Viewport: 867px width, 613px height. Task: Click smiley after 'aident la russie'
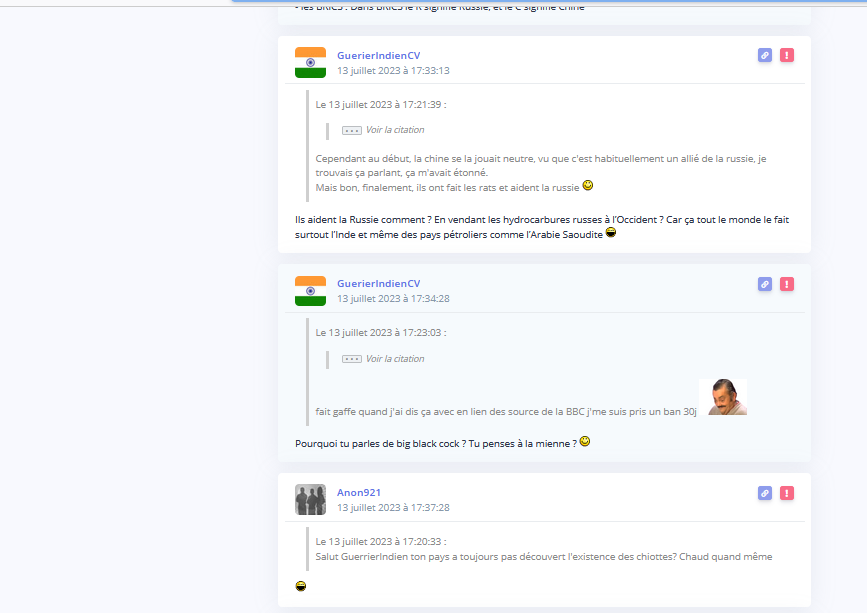pos(588,185)
